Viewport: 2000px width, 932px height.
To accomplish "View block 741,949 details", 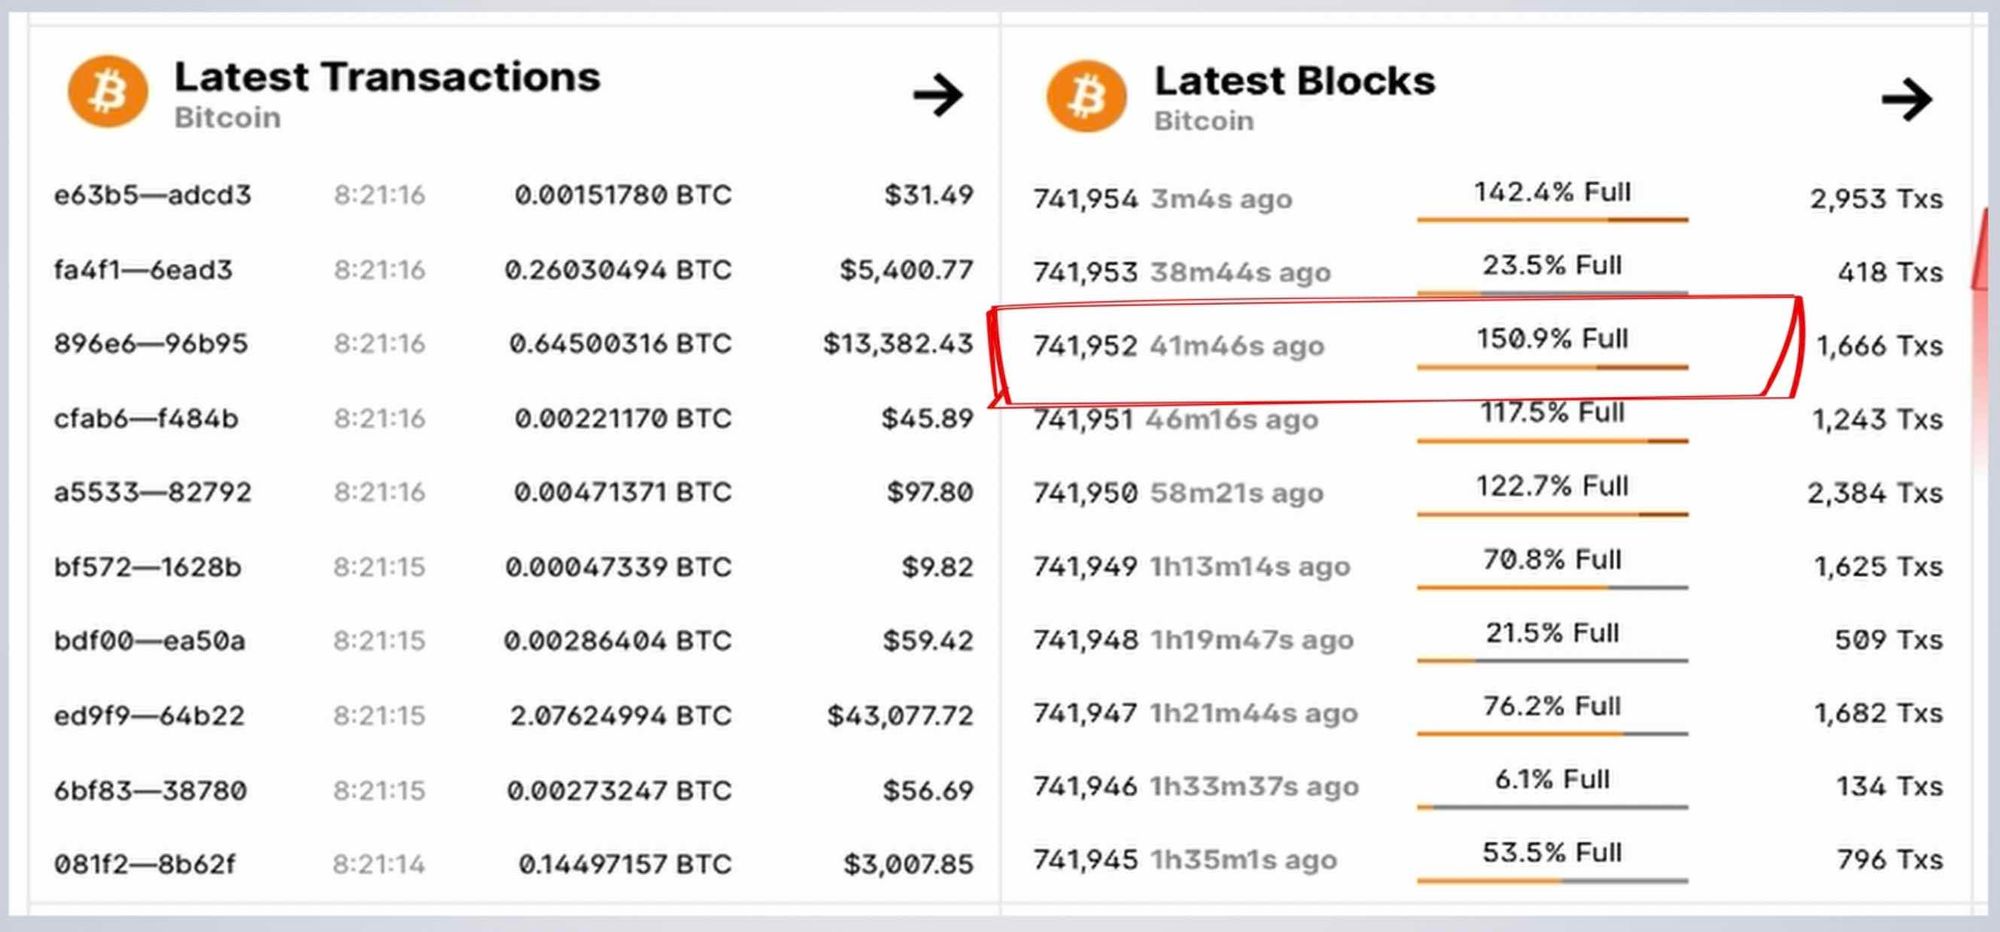I will click(x=1085, y=567).
